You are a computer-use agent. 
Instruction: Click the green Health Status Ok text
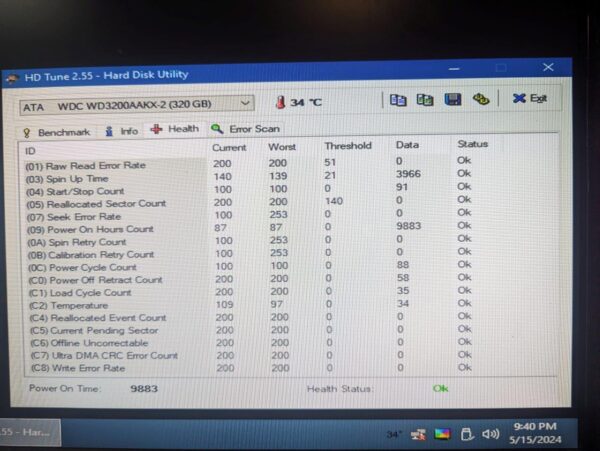440,389
